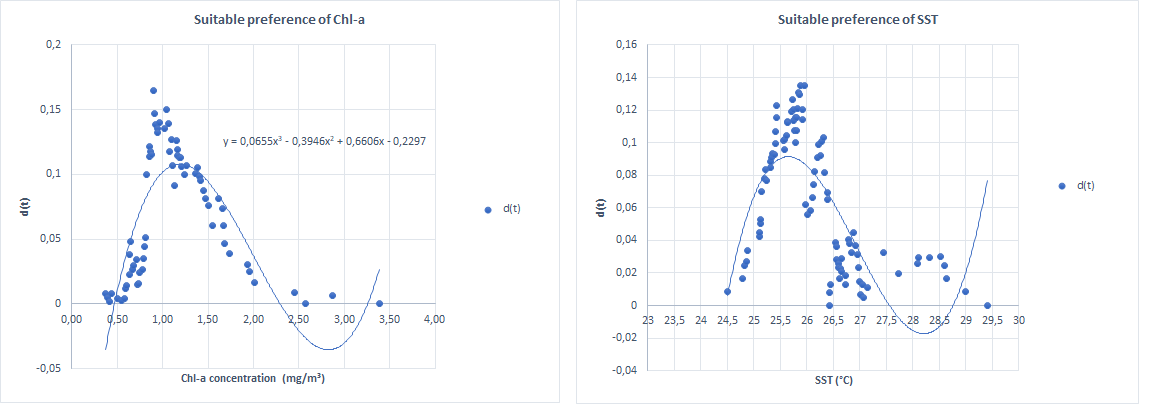Select the Chl-a chart title text
1159x417 pixels.
279,21
